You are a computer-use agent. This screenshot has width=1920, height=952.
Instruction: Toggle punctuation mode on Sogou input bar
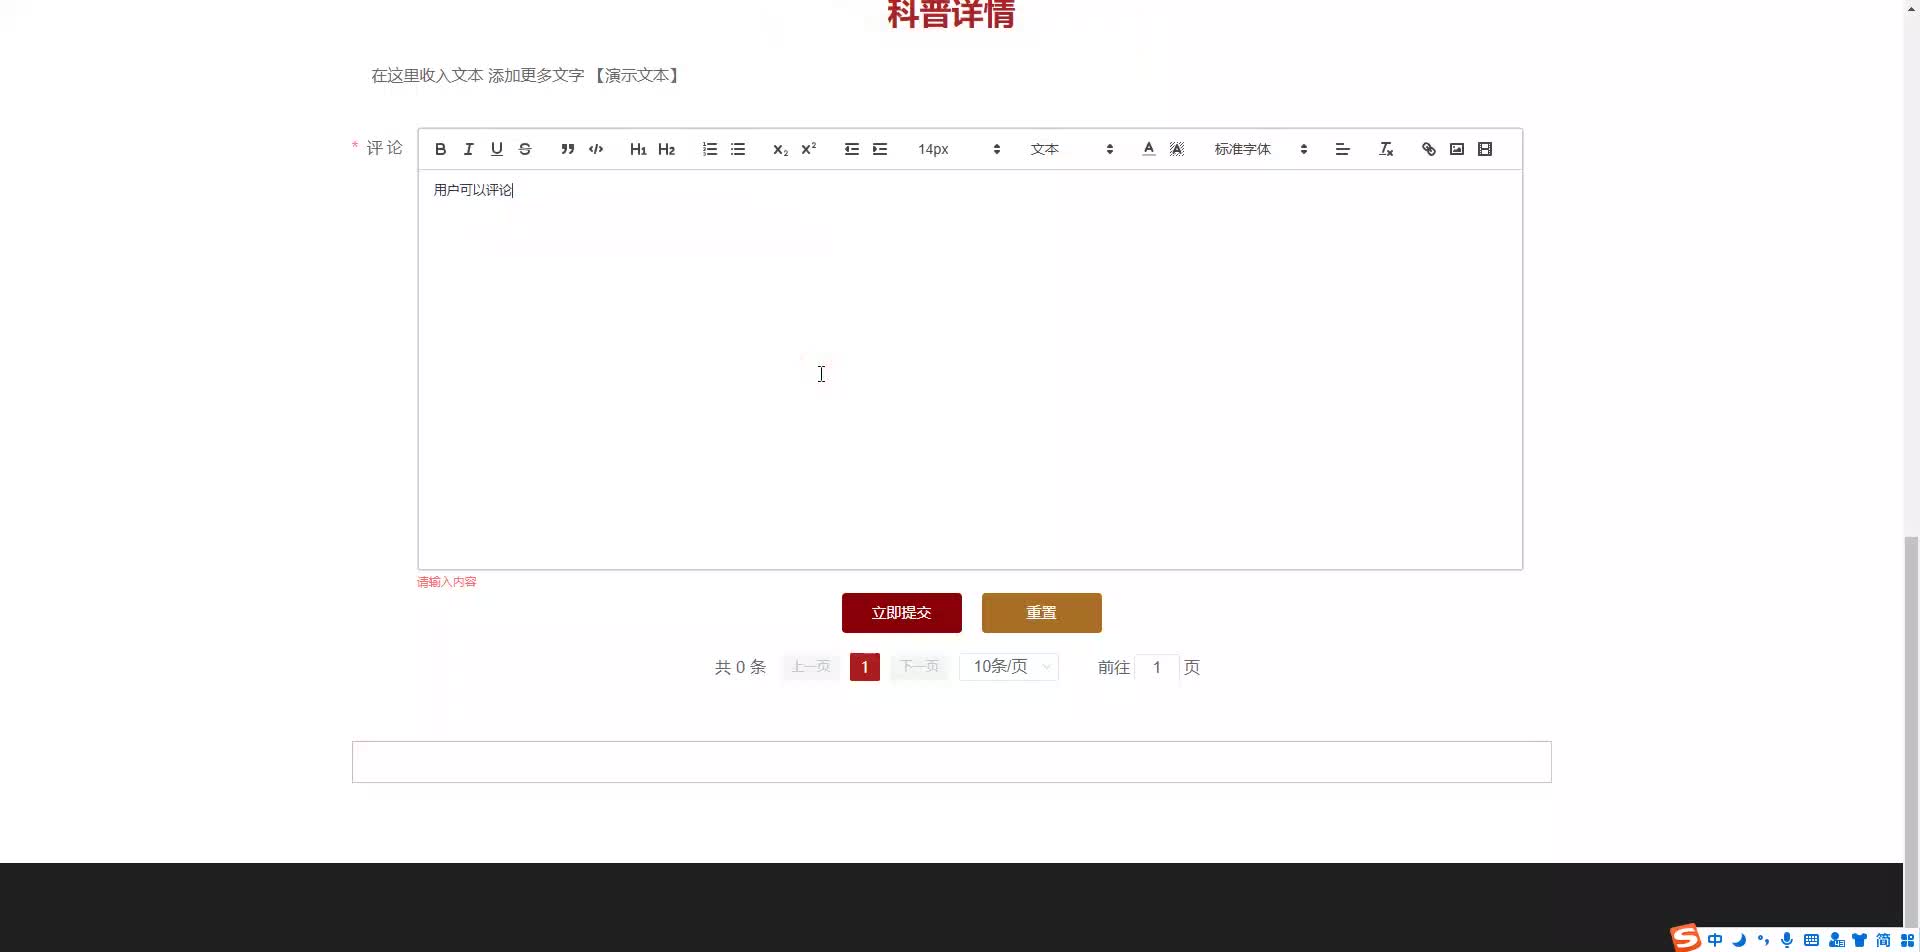(1763, 940)
